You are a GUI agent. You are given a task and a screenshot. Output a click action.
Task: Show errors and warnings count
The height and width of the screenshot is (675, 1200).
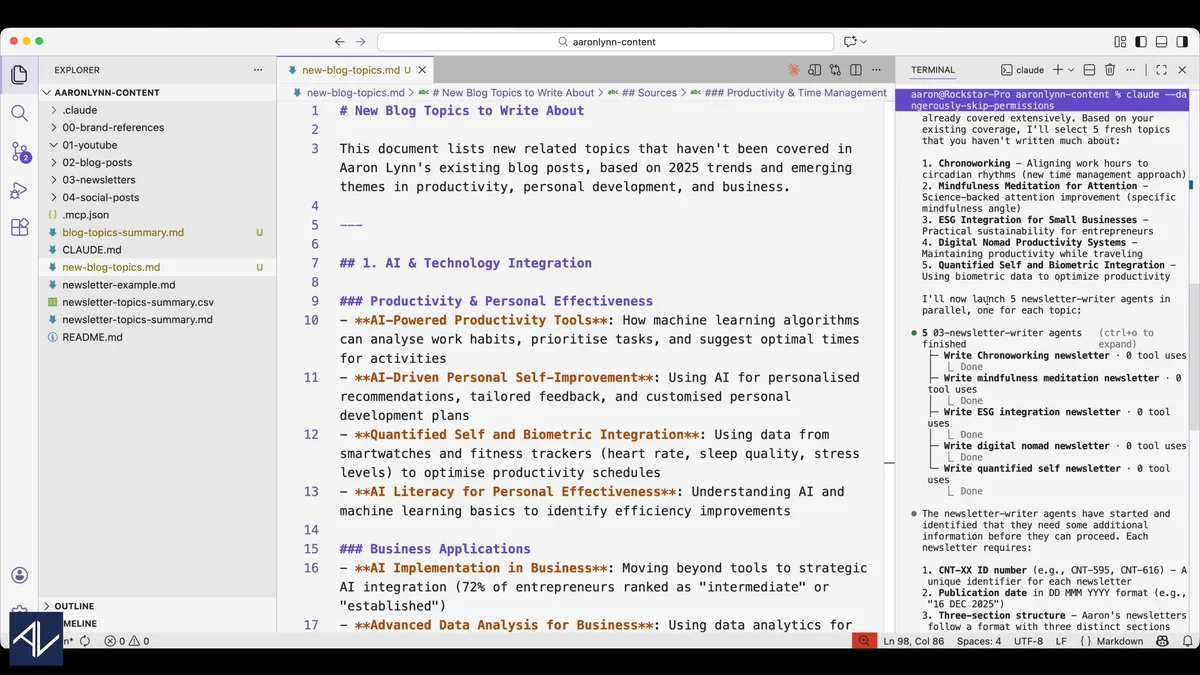coord(127,641)
